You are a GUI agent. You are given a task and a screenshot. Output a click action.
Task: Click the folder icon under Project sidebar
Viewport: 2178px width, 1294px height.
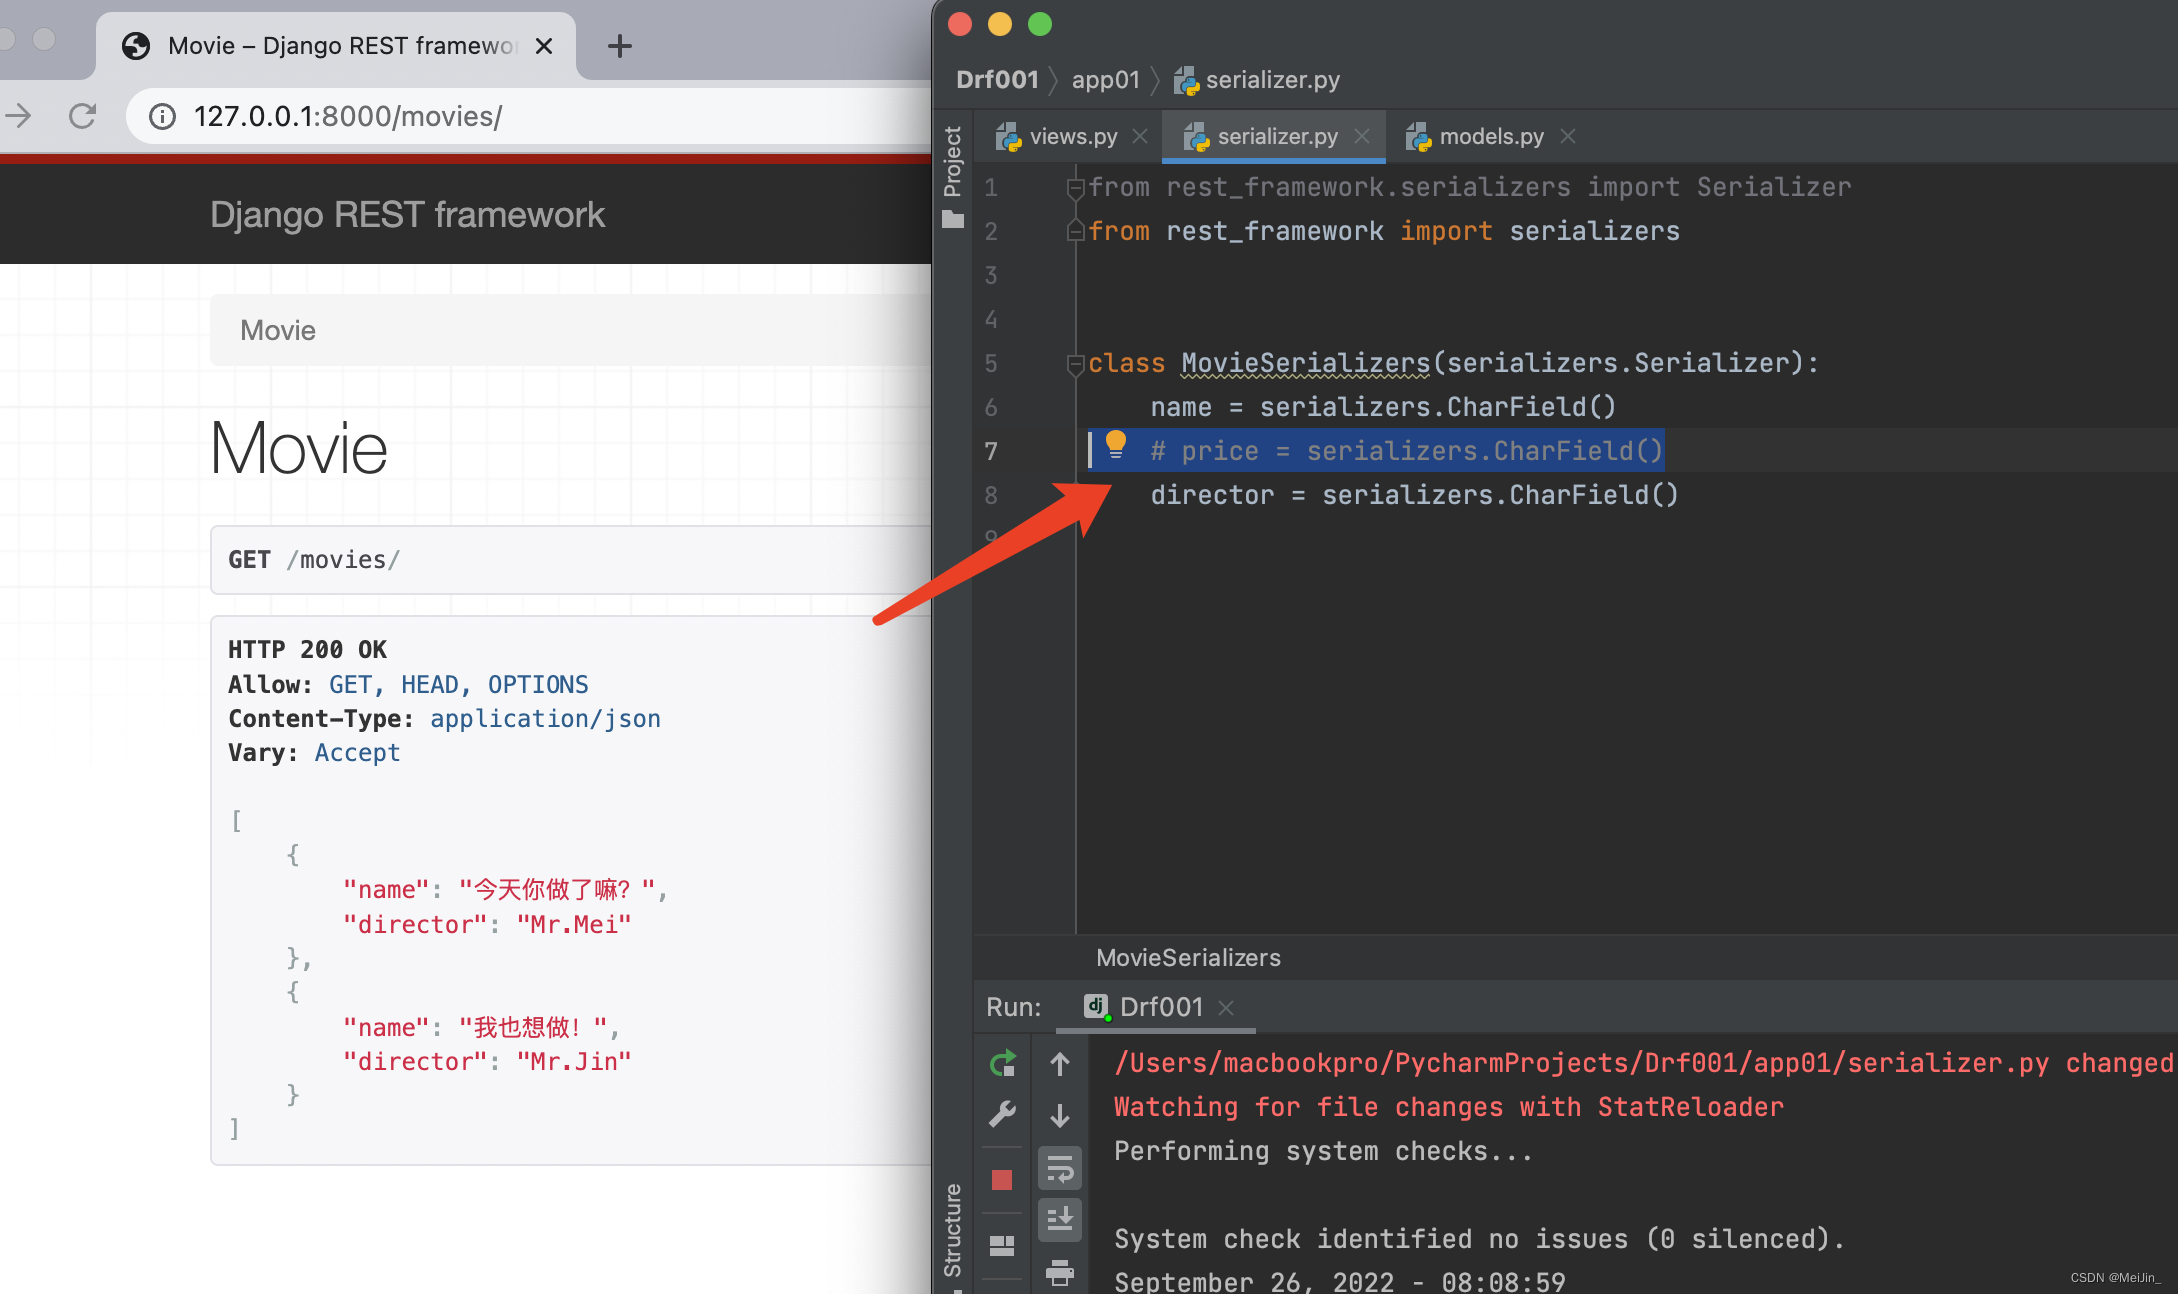(x=953, y=219)
